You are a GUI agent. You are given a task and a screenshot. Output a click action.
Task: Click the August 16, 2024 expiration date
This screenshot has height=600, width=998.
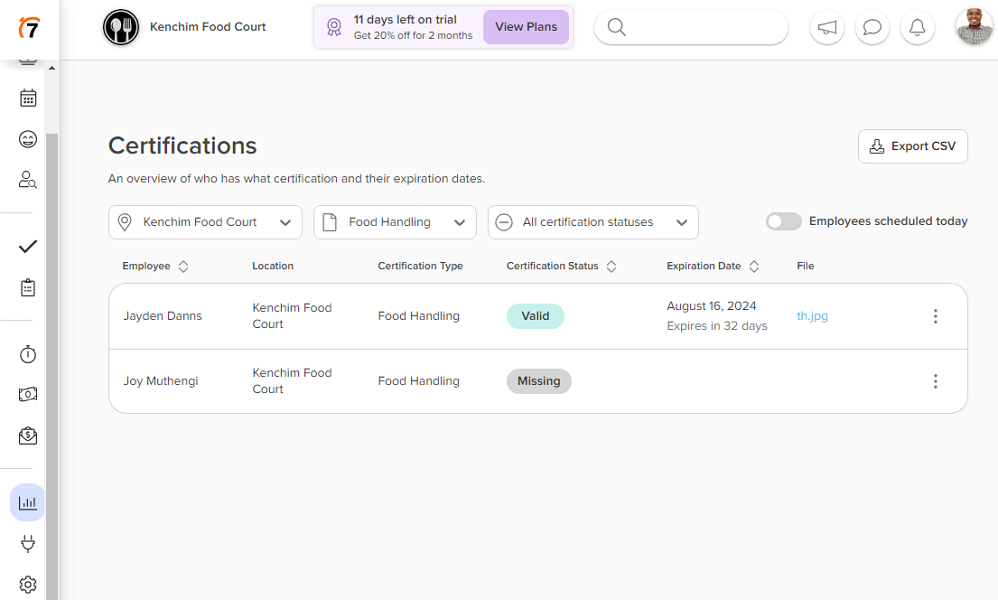click(x=711, y=306)
